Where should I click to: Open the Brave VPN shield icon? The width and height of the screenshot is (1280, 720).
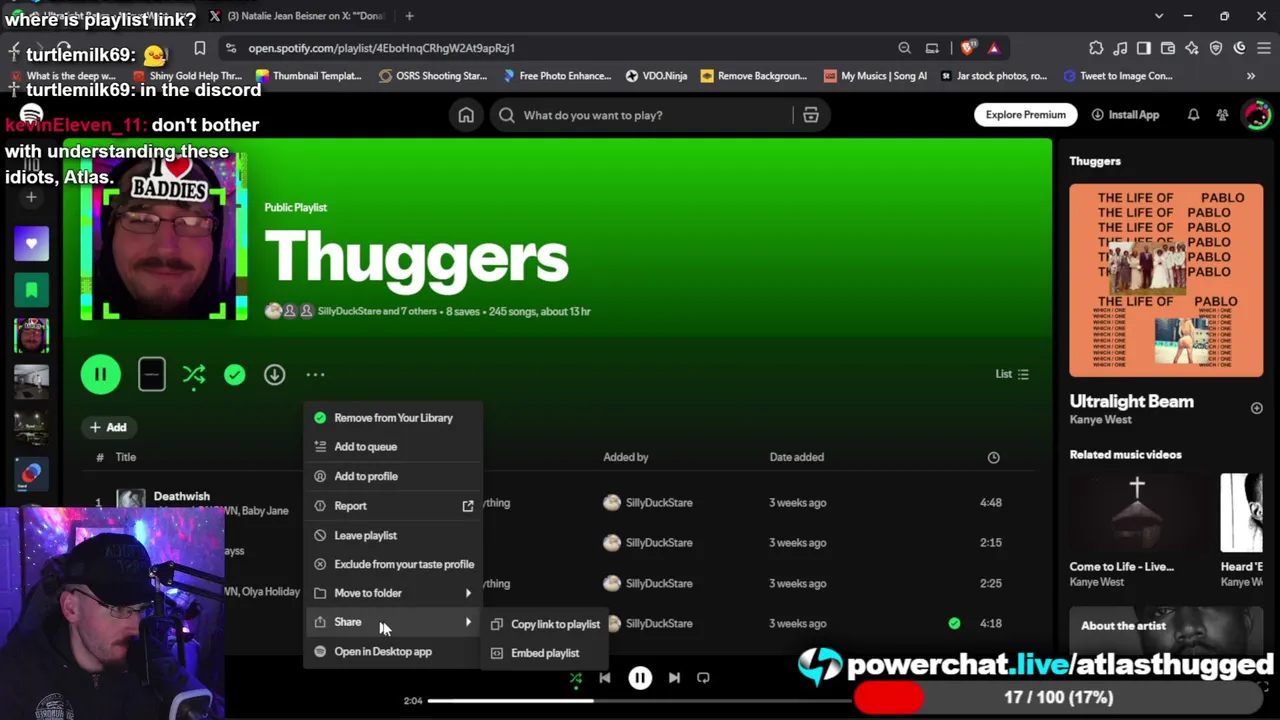click(1216, 48)
